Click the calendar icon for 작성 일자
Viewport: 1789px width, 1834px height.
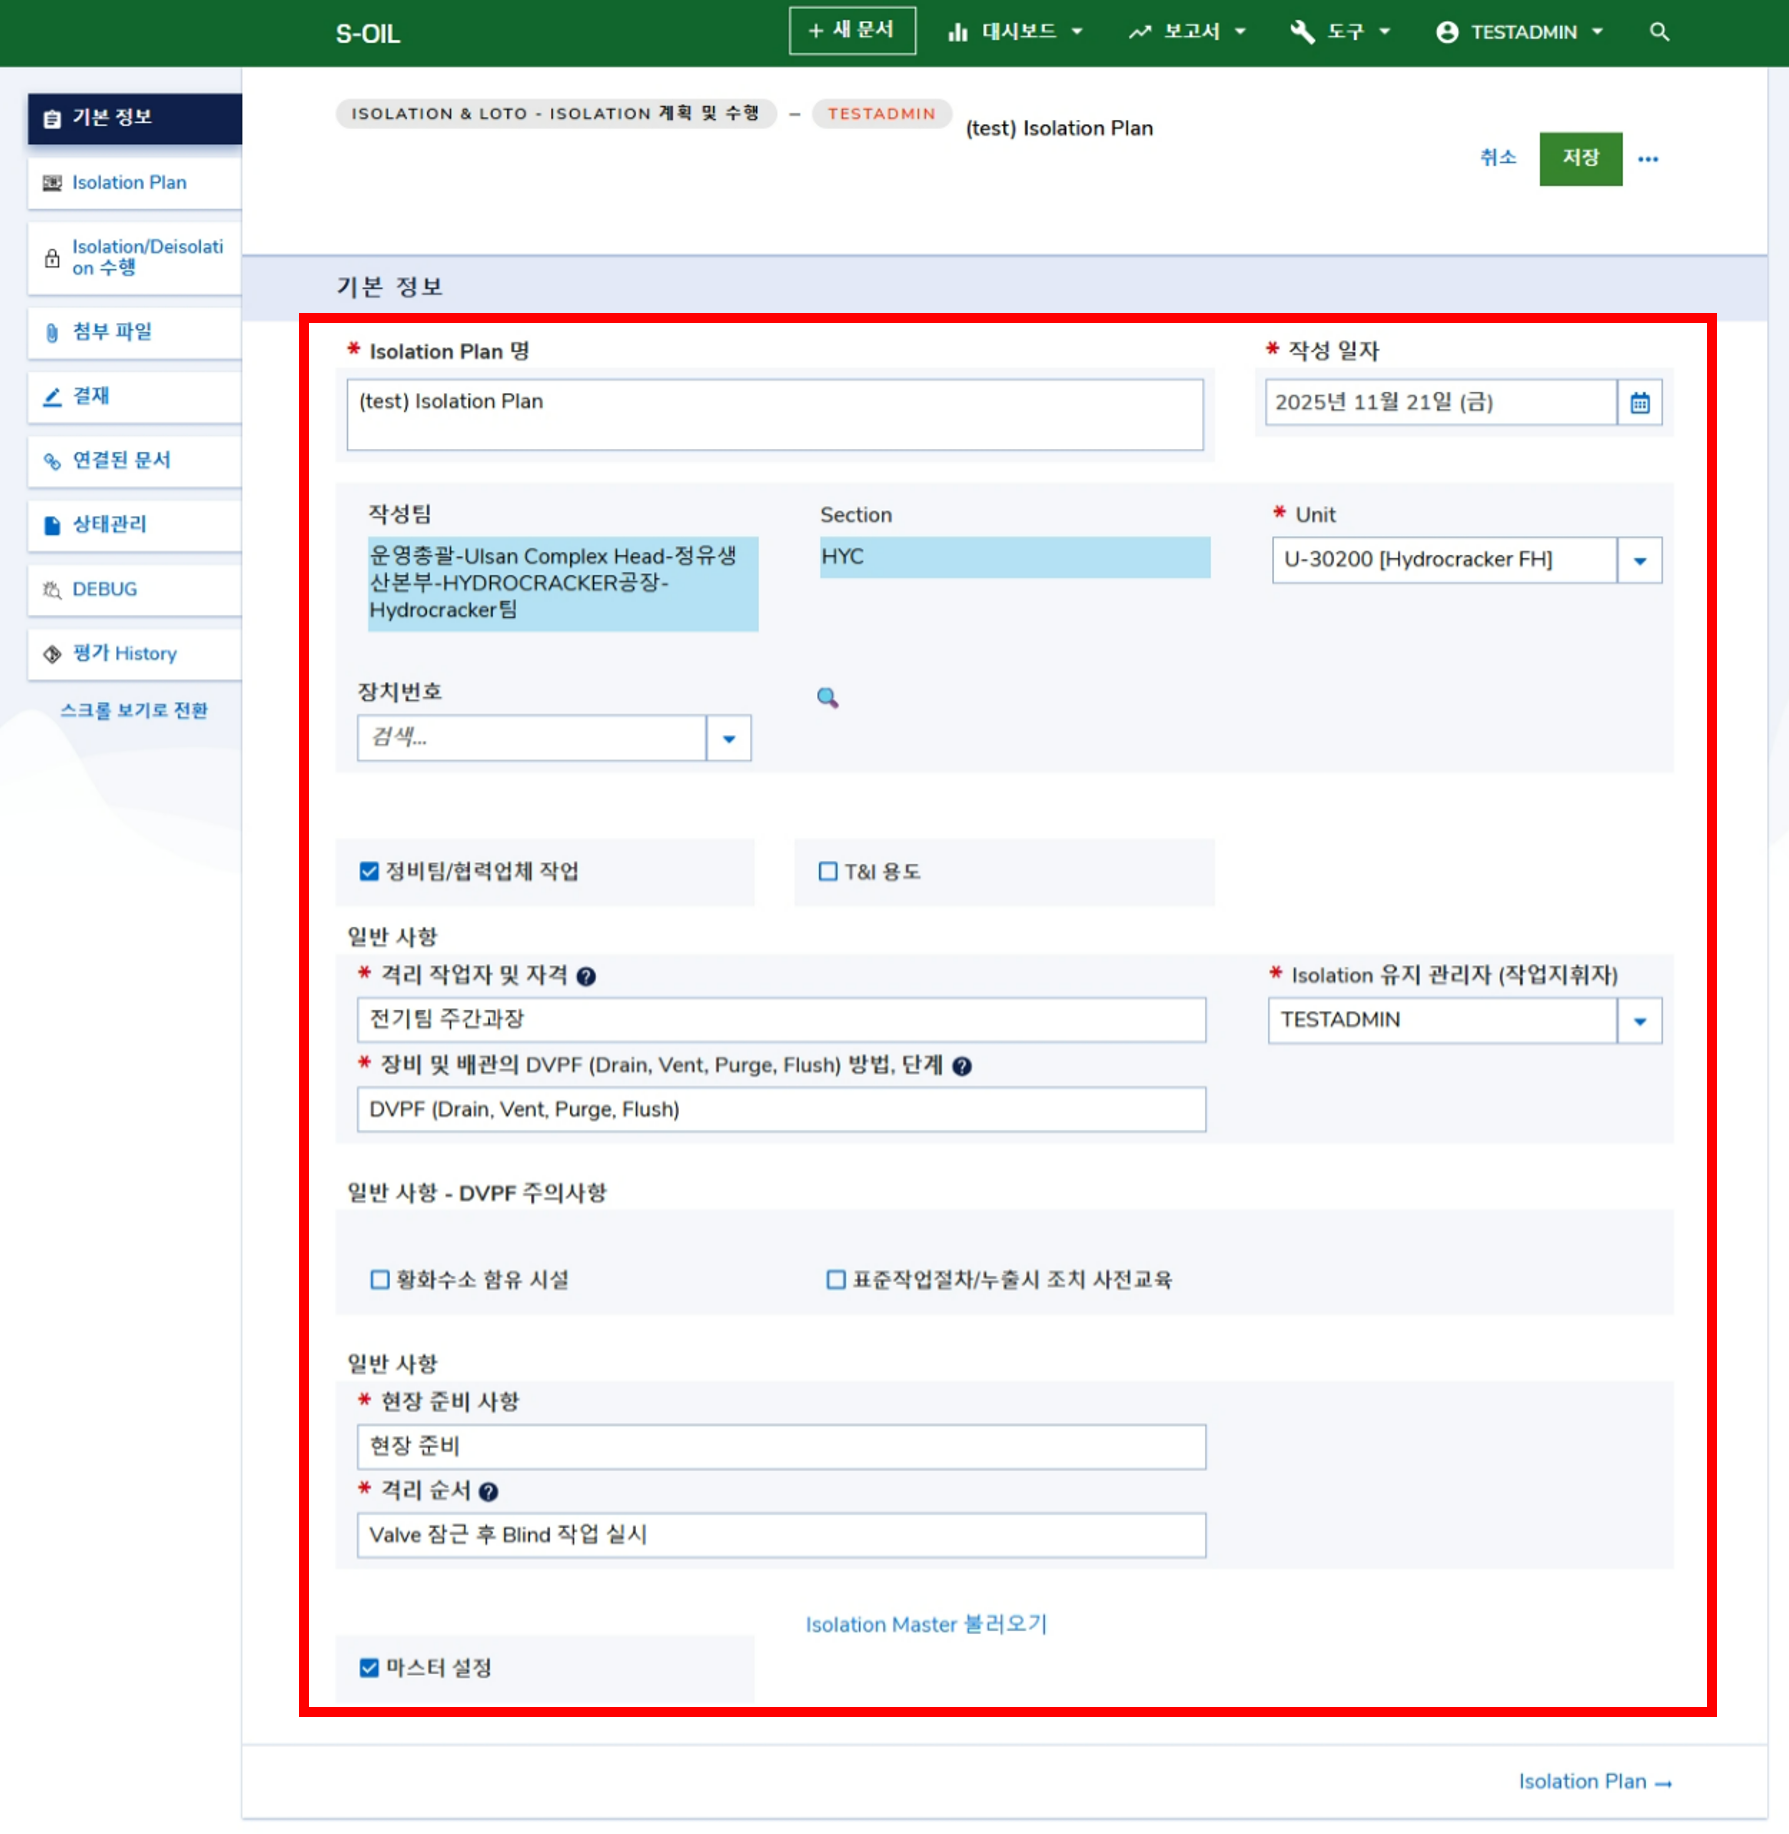coord(1639,403)
